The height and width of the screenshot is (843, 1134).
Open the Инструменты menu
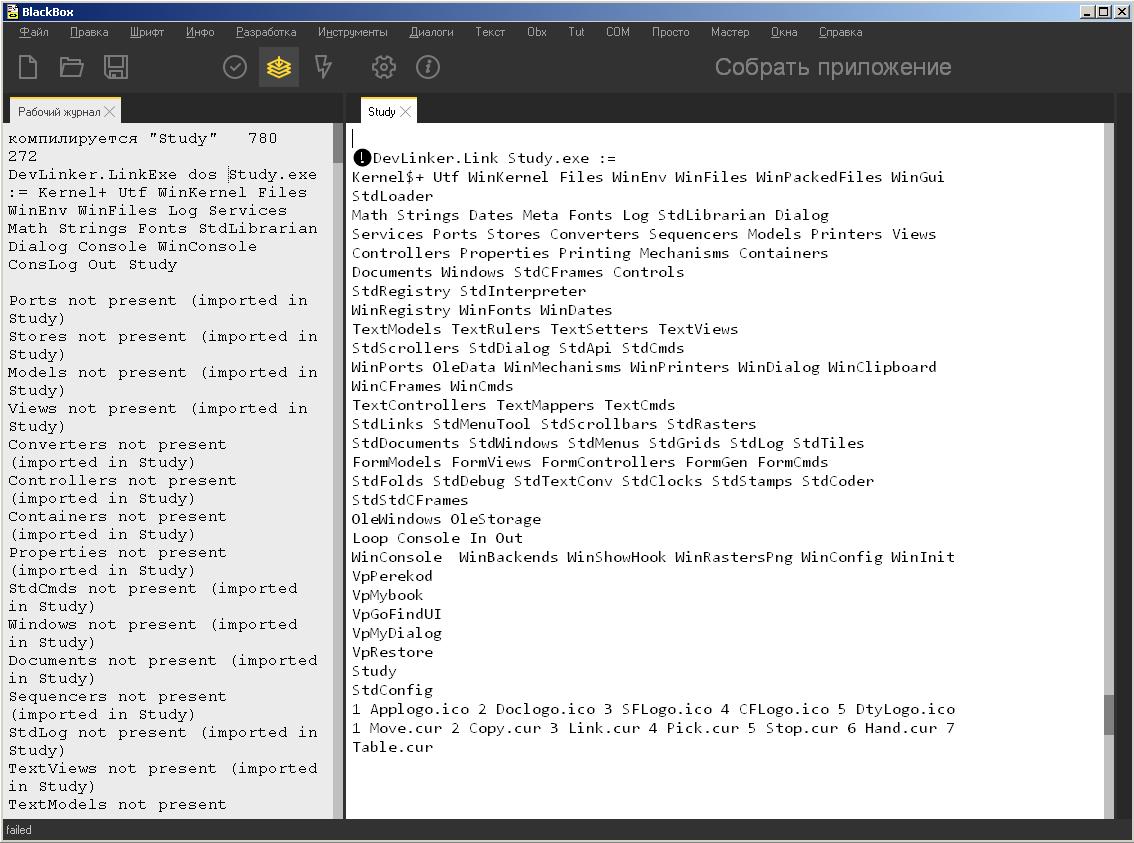(x=352, y=32)
